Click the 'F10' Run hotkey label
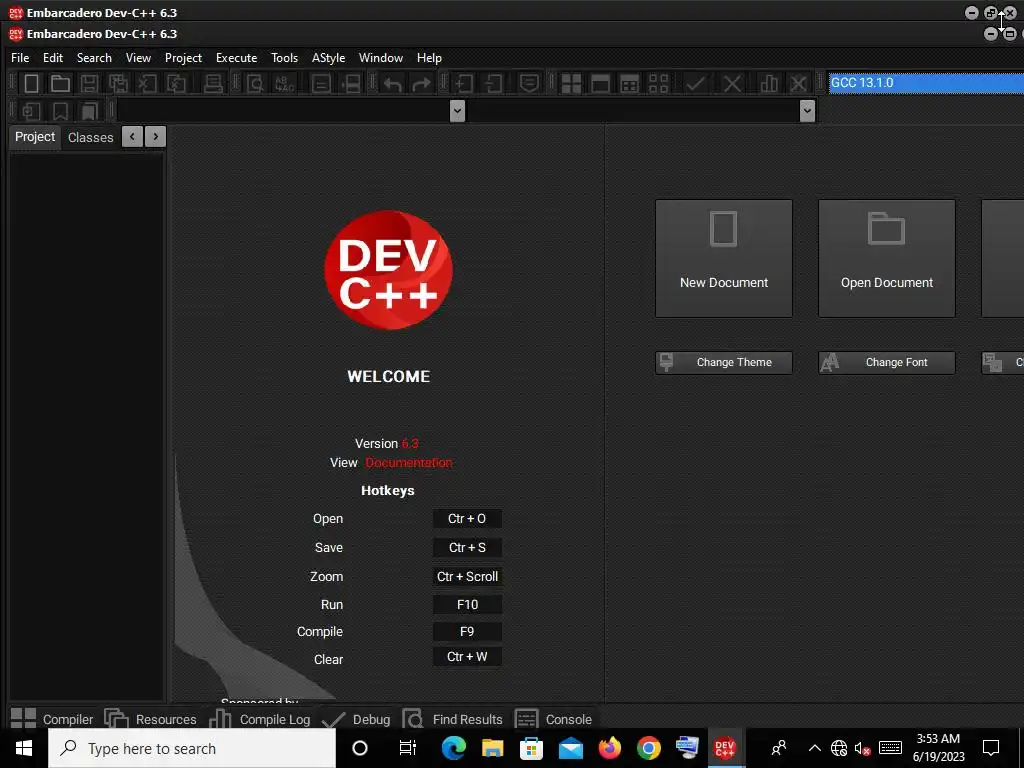The image size is (1024, 768). [467, 605]
